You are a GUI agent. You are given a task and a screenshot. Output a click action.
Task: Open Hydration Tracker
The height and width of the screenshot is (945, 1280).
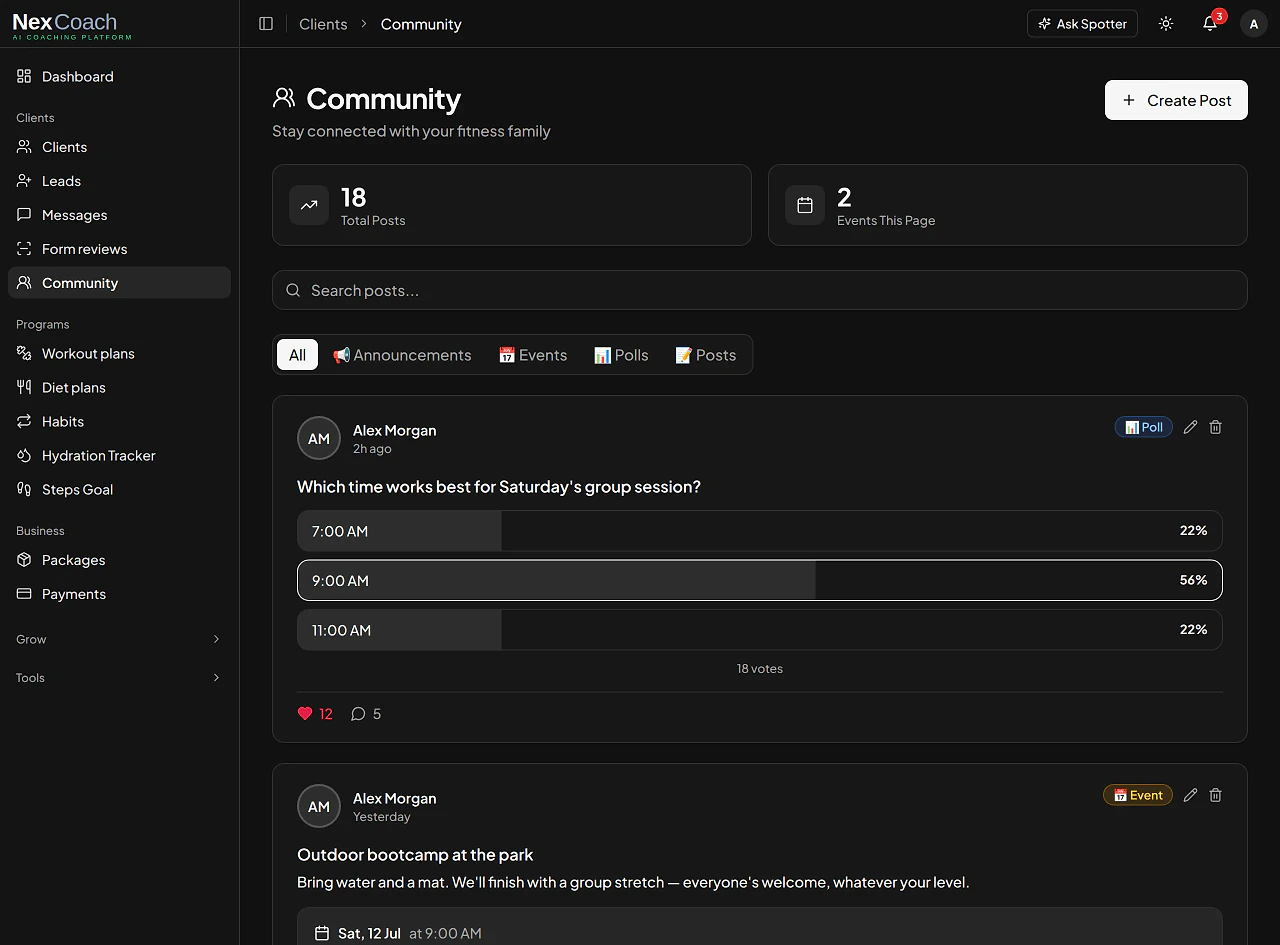pyautogui.click(x=119, y=455)
